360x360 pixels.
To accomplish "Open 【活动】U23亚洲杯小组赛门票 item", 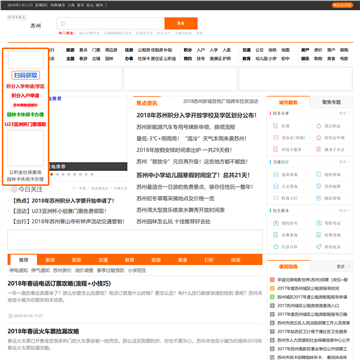I will [59, 211].
